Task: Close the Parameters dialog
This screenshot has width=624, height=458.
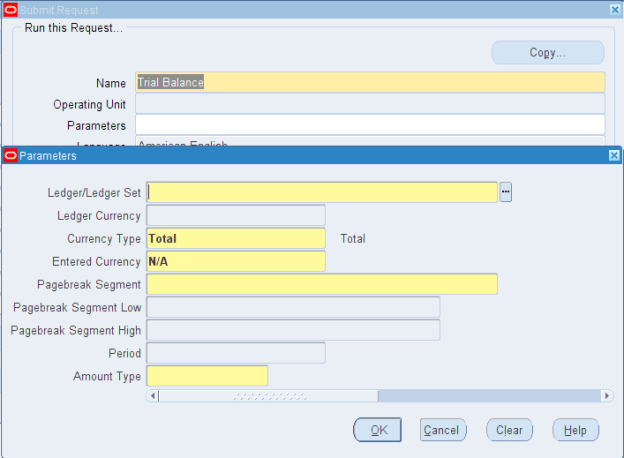Action: tap(613, 155)
